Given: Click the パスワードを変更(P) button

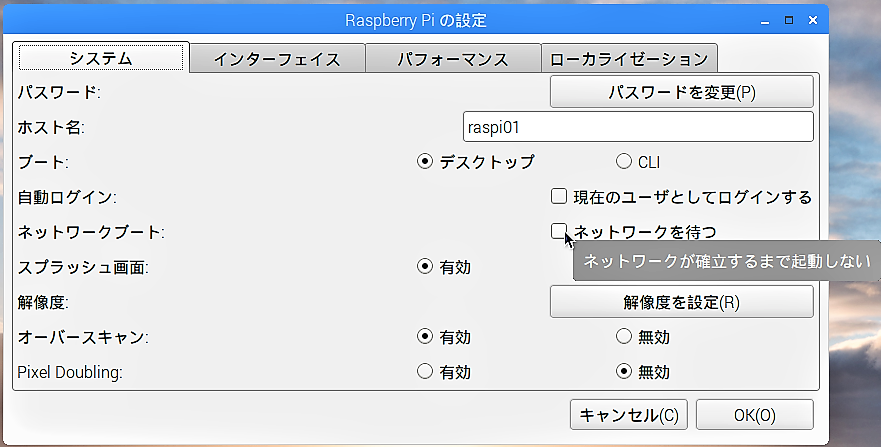Looking at the screenshot, I should (682, 92).
